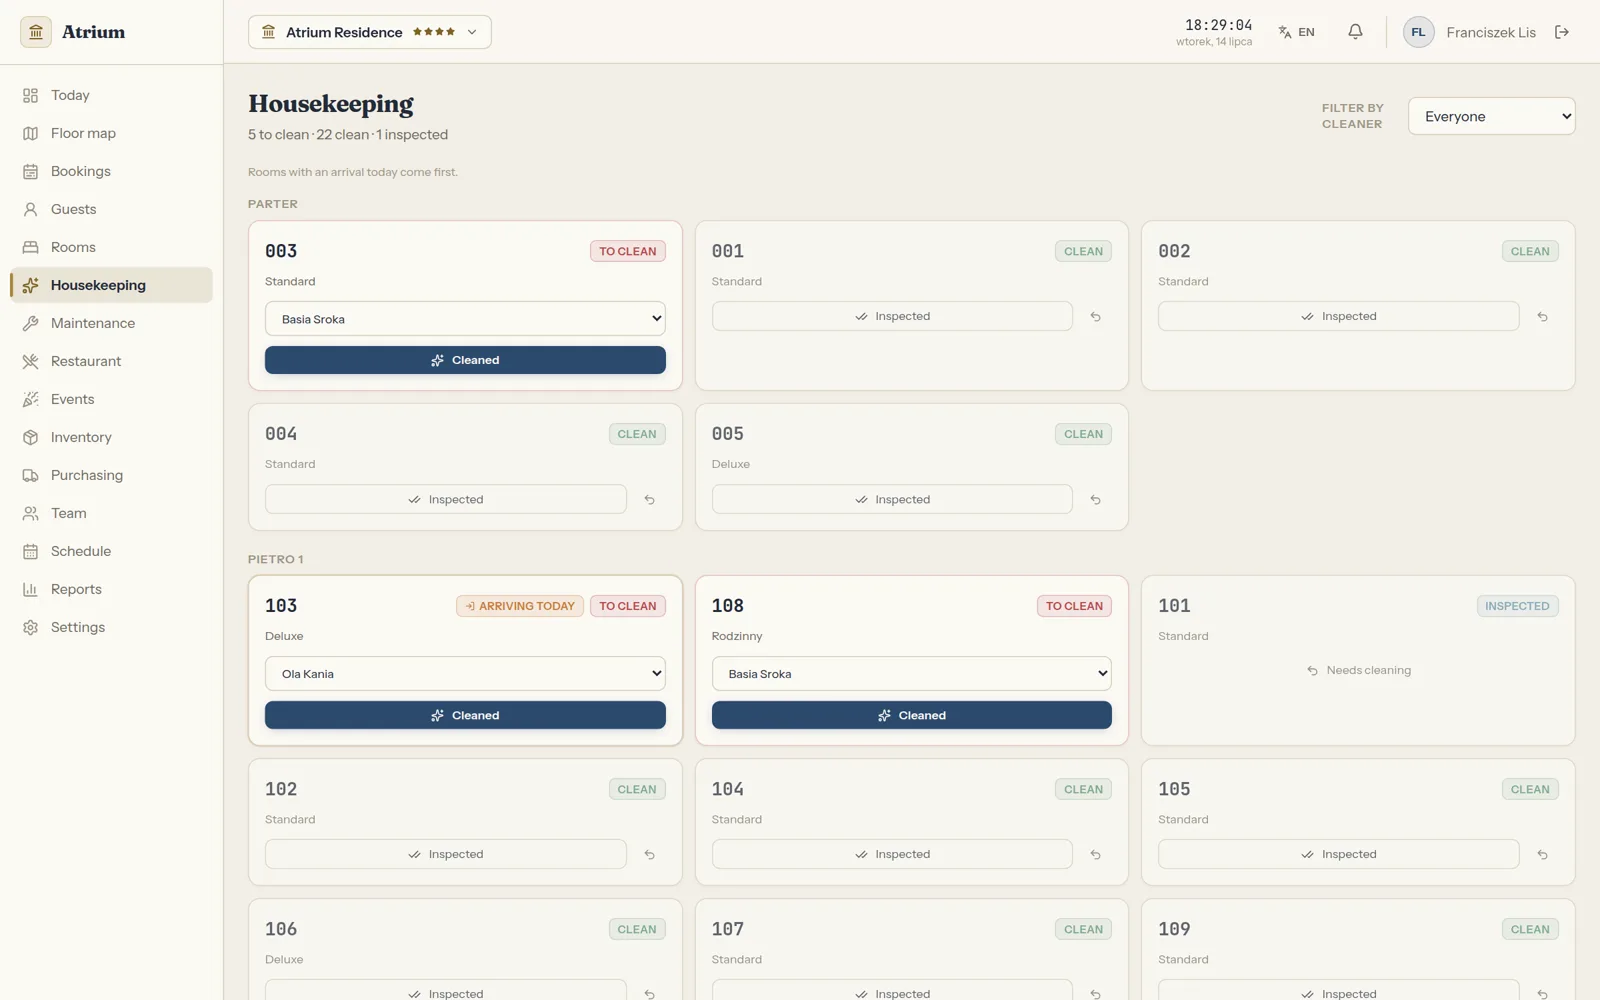1600x1000 pixels.
Task: Click the ARRIVING TODAY badge on room 103
Action: tap(520, 606)
